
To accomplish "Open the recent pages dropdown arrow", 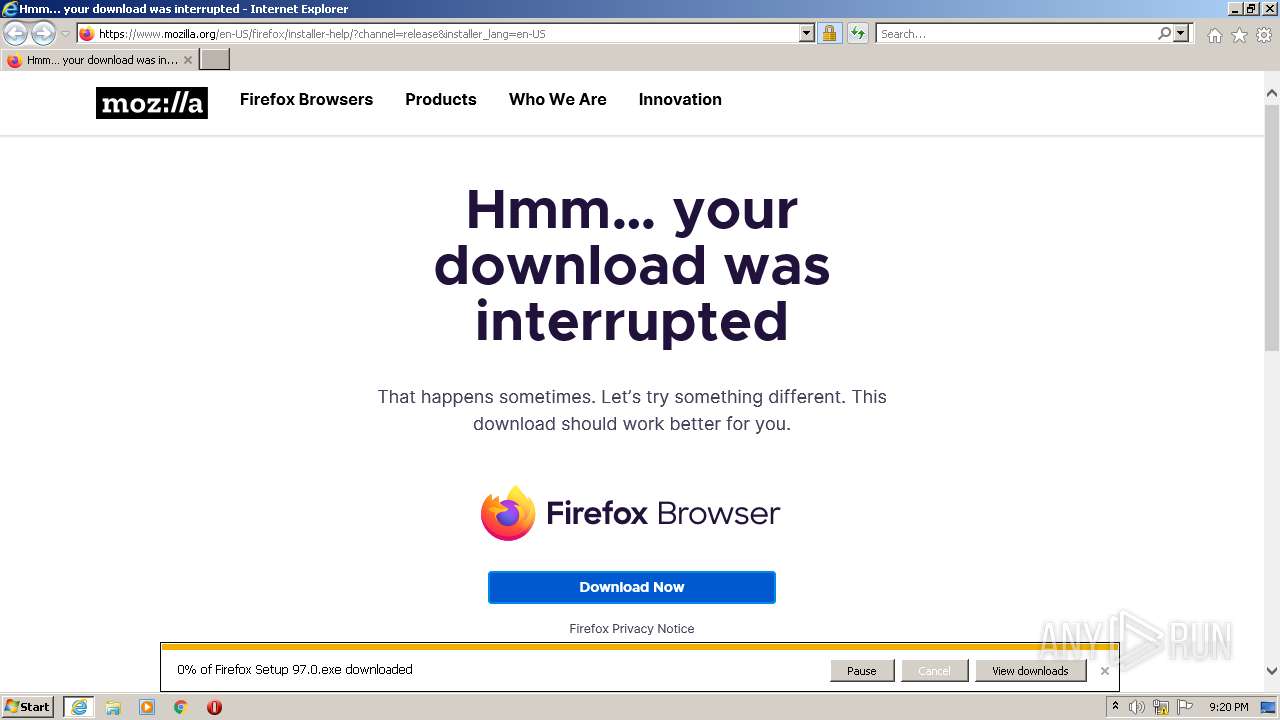I will click(x=65, y=34).
